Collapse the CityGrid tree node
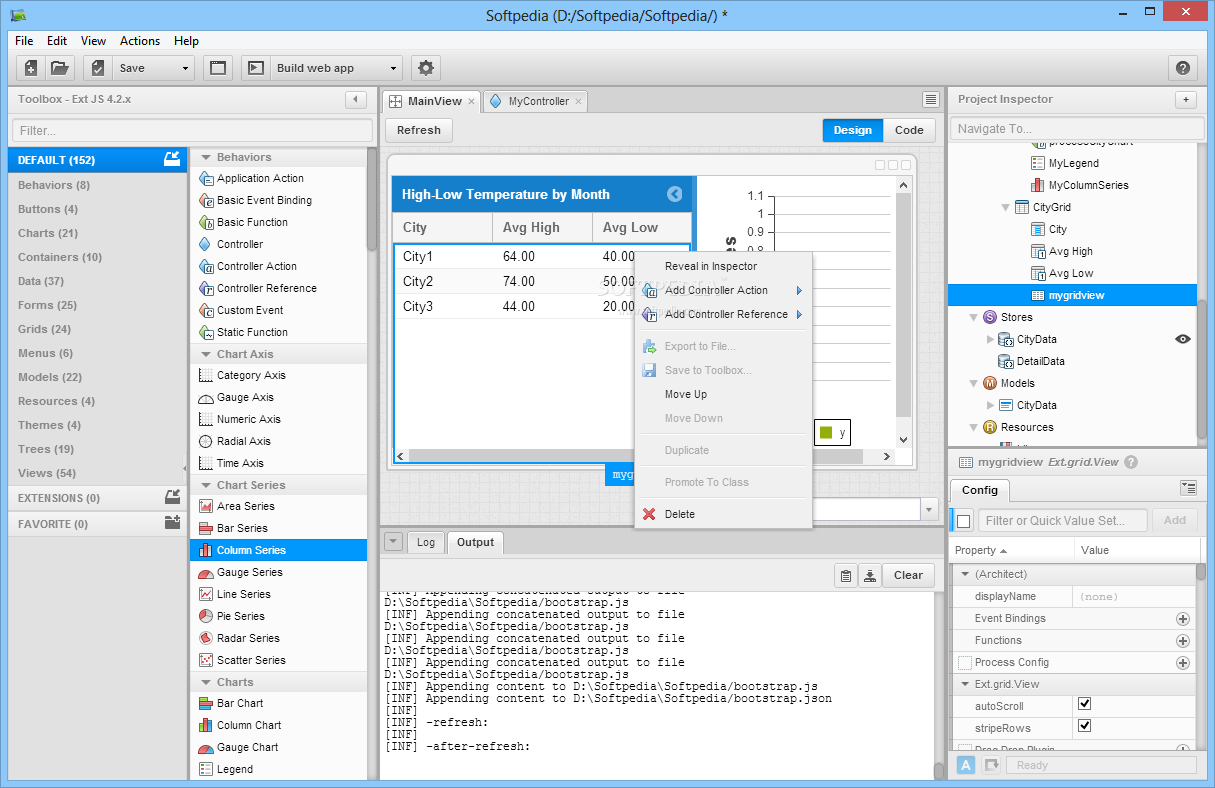 coord(1005,207)
